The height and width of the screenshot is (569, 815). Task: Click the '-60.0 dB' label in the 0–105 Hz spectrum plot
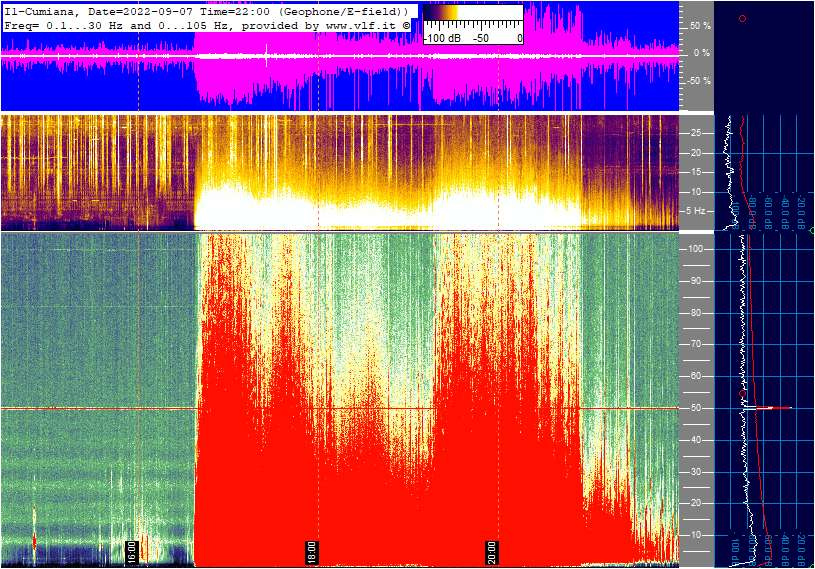pos(768,548)
